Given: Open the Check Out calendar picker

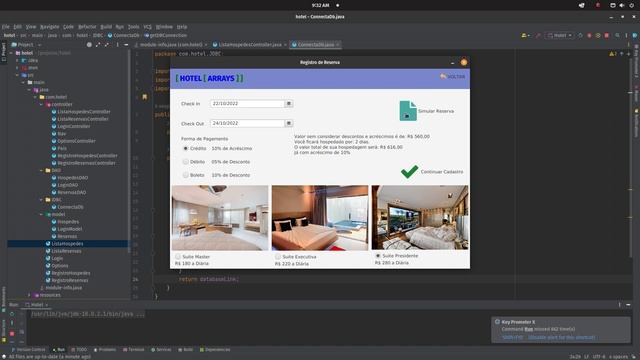Looking at the screenshot, I should (289, 123).
